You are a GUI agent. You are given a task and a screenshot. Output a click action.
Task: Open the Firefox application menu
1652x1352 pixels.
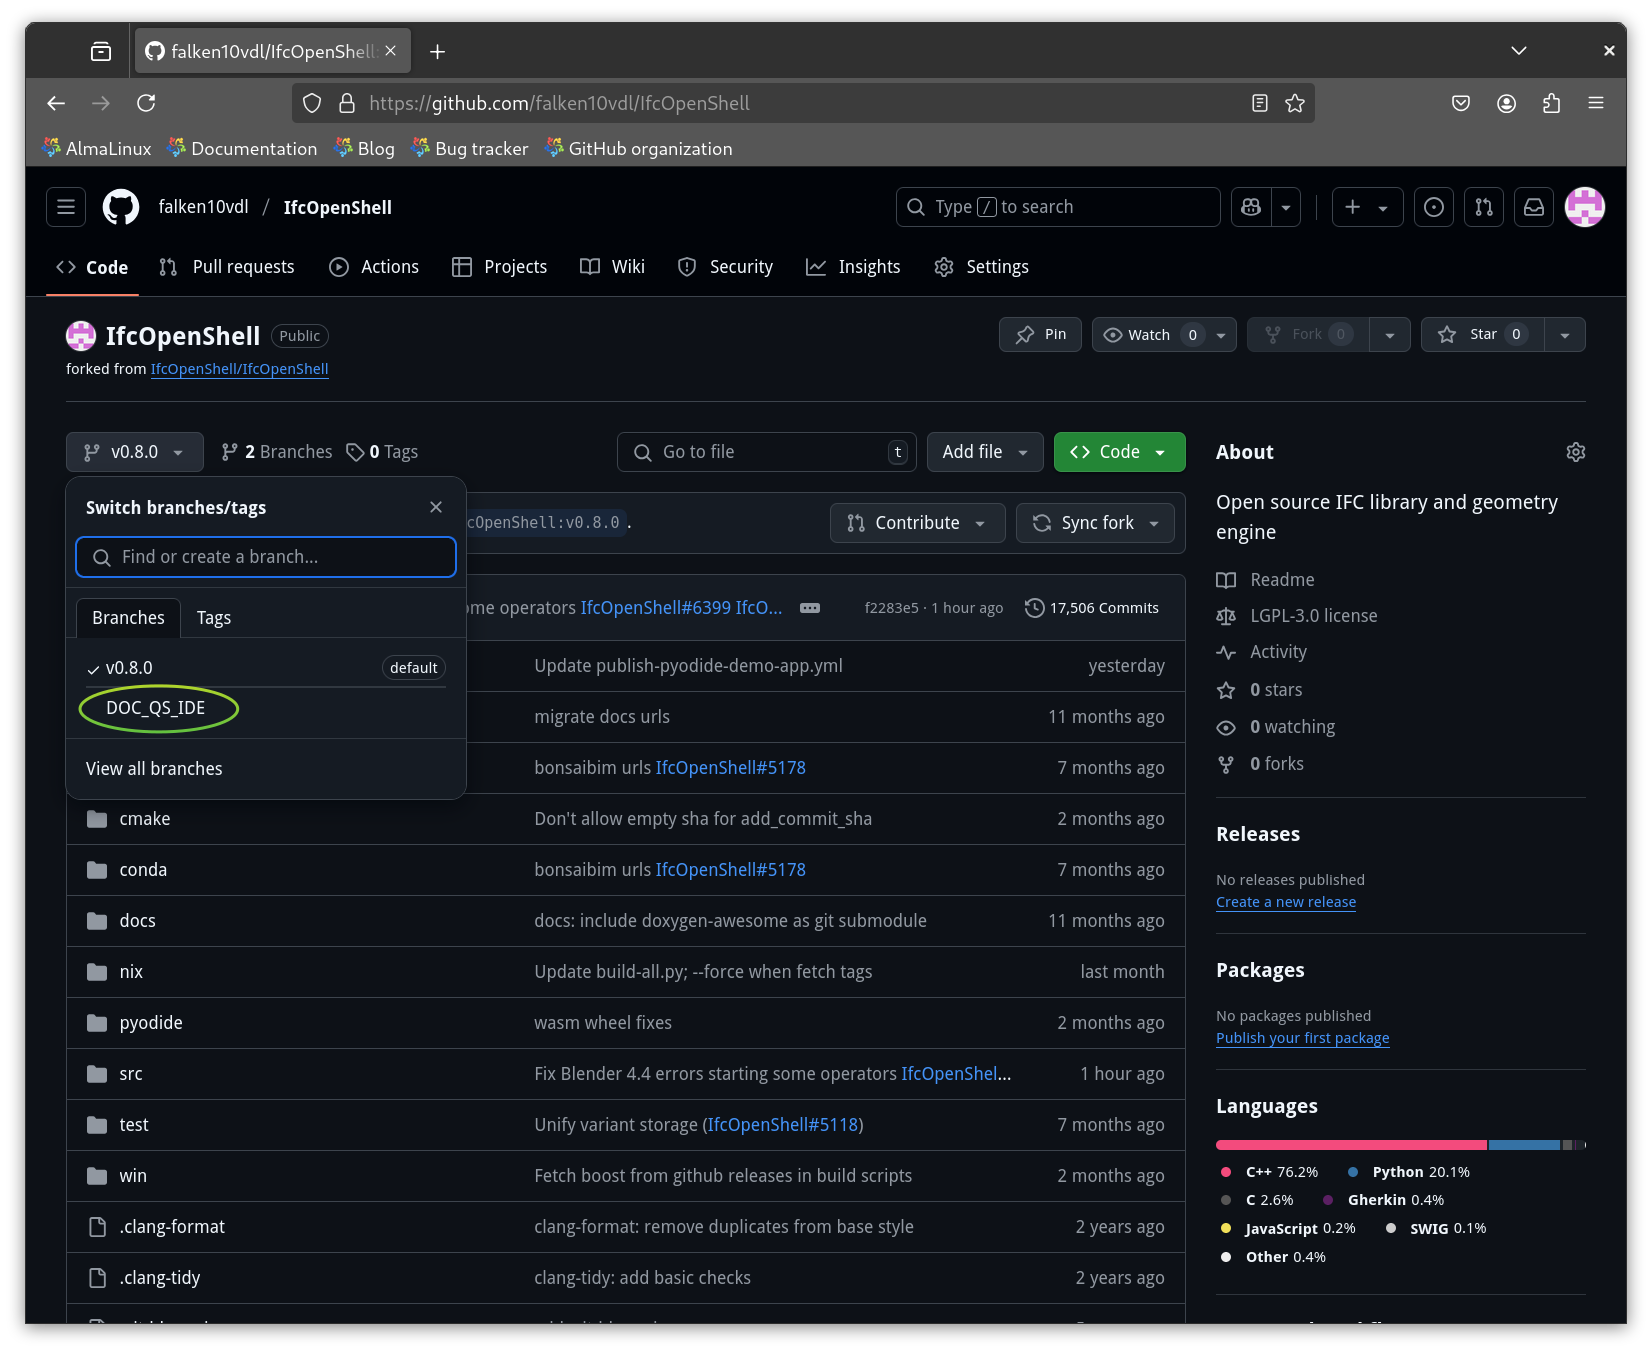pyautogui.click(x=1596, y=103)
